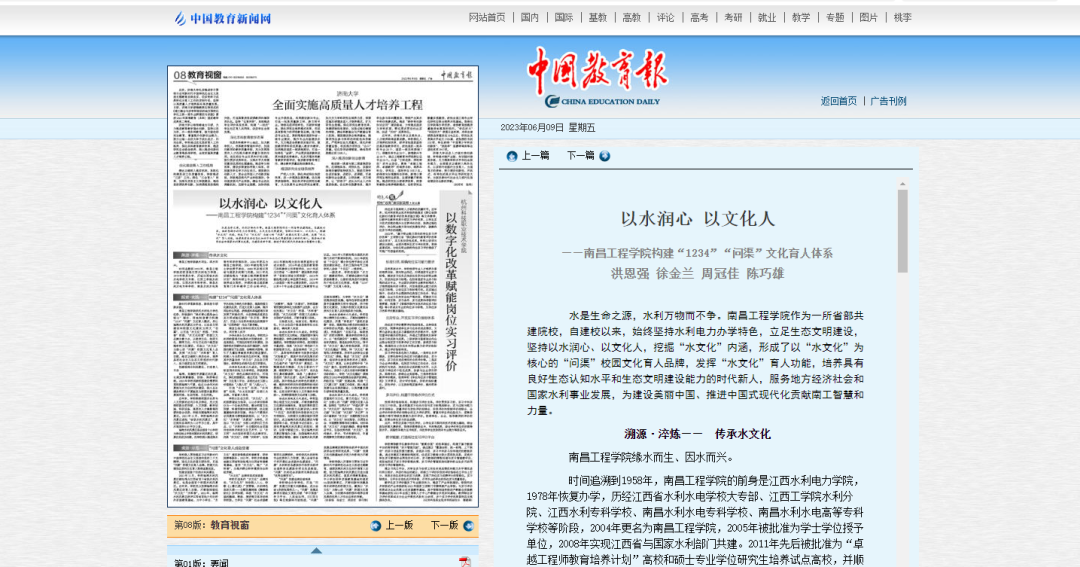Open the 图片 section in the top menu

(x=869, y=17)
